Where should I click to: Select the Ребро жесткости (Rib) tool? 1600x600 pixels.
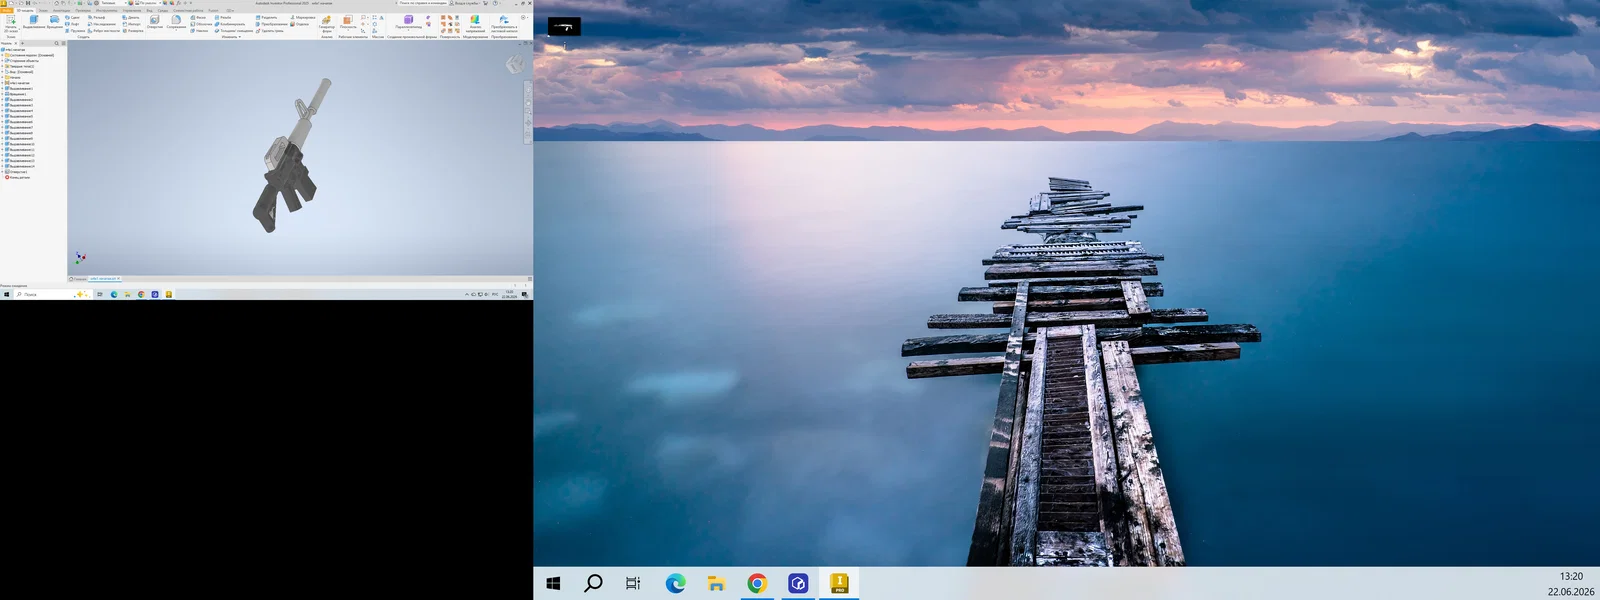(103, 31)
